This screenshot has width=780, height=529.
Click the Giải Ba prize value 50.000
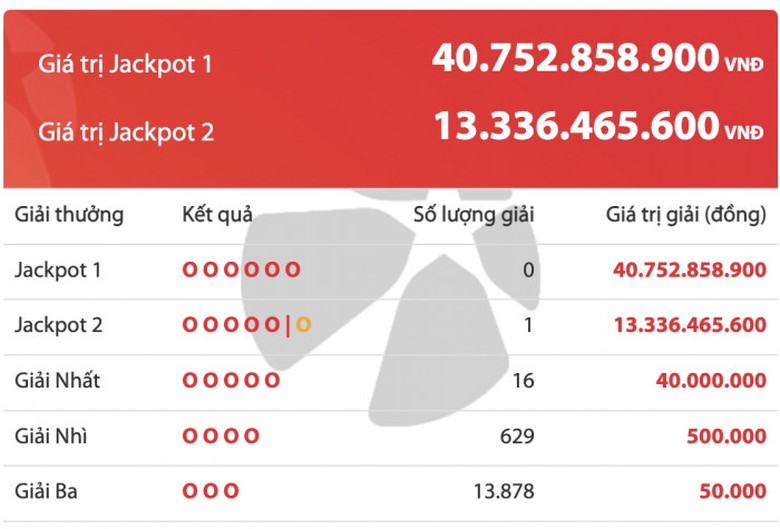[733, 491]
